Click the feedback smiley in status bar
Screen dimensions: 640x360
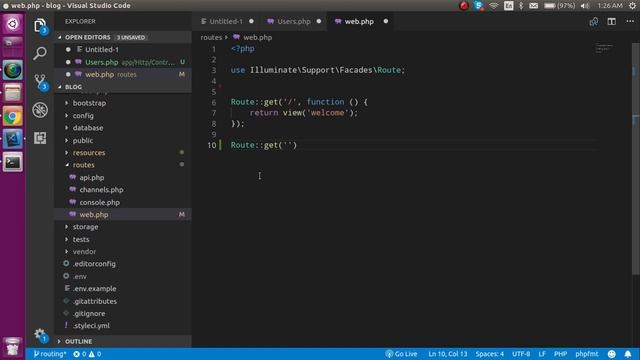[x=611, y=354]
